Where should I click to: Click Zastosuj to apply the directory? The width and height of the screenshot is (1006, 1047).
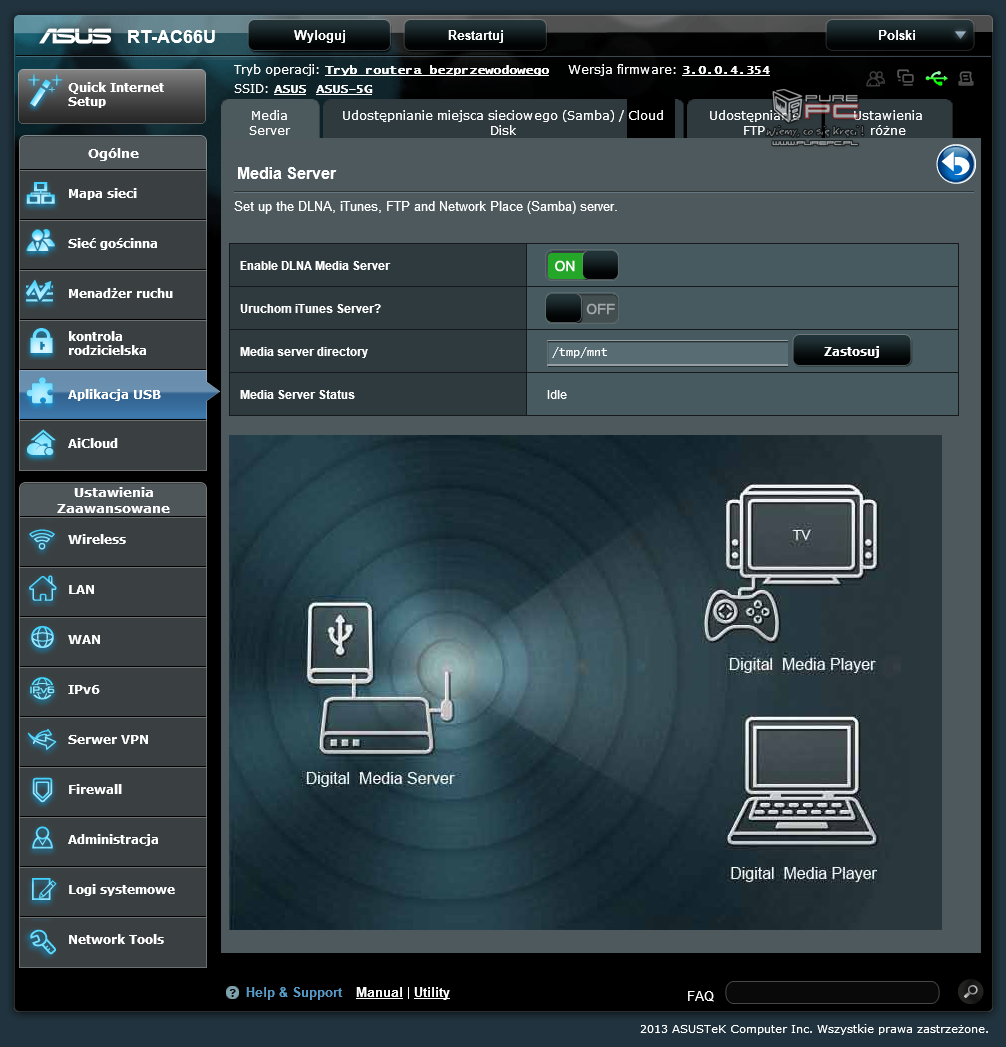851,351
